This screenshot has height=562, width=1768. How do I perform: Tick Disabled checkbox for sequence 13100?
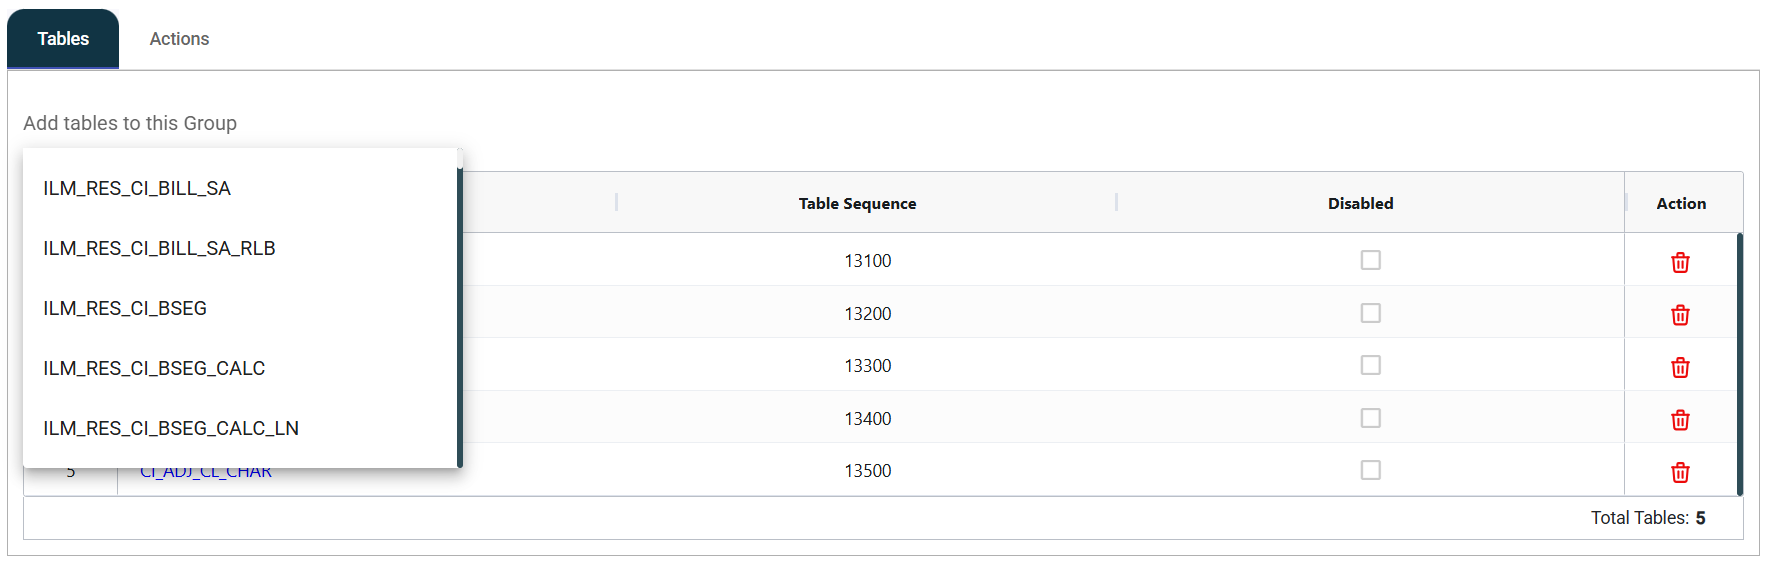pyautogui.click(x=1370, y=260)
